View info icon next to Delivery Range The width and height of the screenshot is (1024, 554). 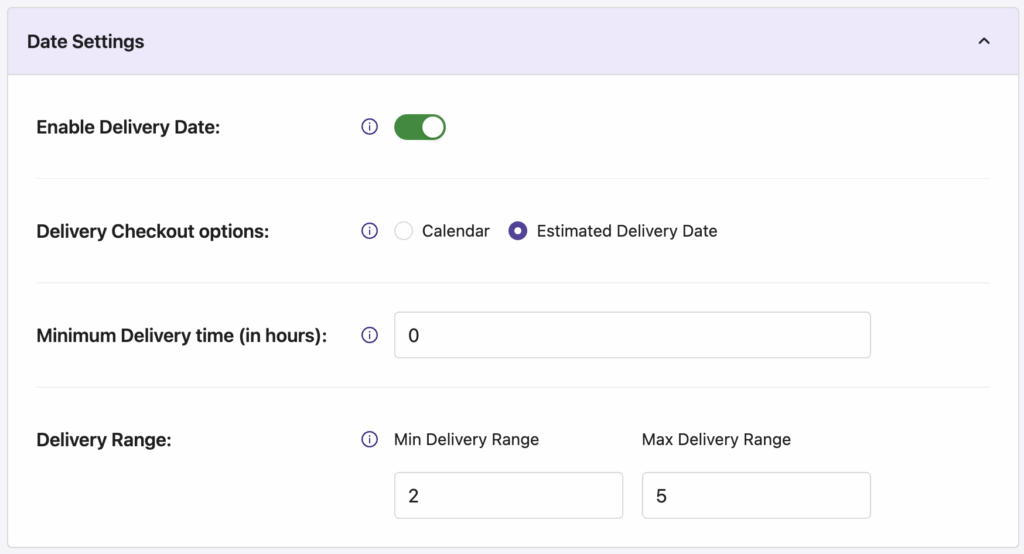point(370,439)
